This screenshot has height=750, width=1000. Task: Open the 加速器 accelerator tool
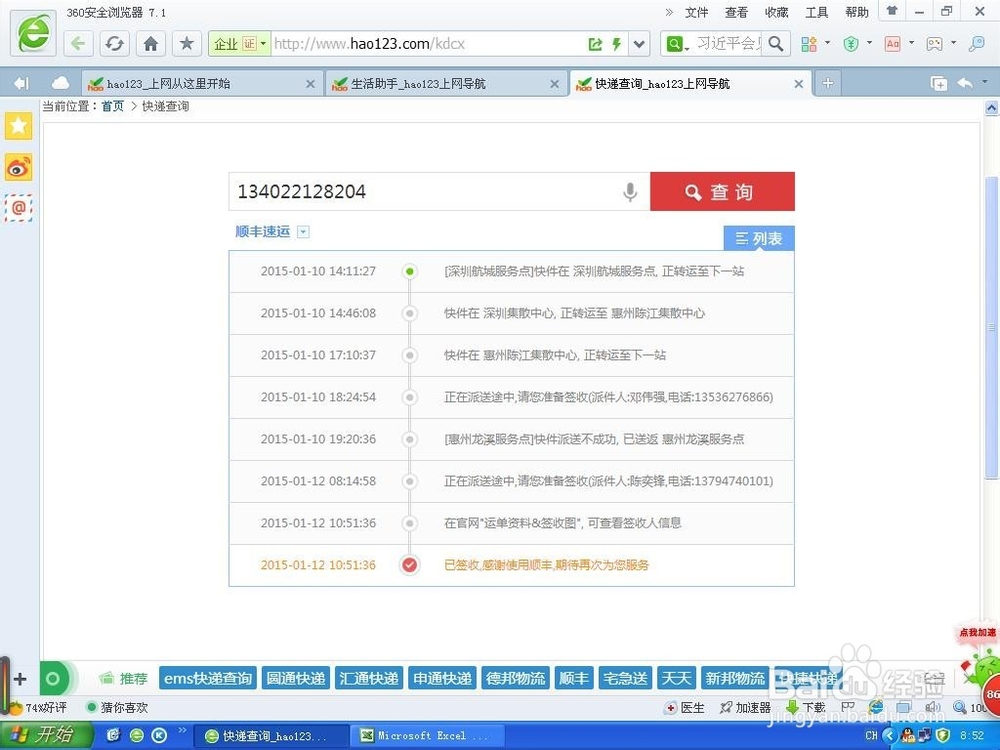coord(745,707)
